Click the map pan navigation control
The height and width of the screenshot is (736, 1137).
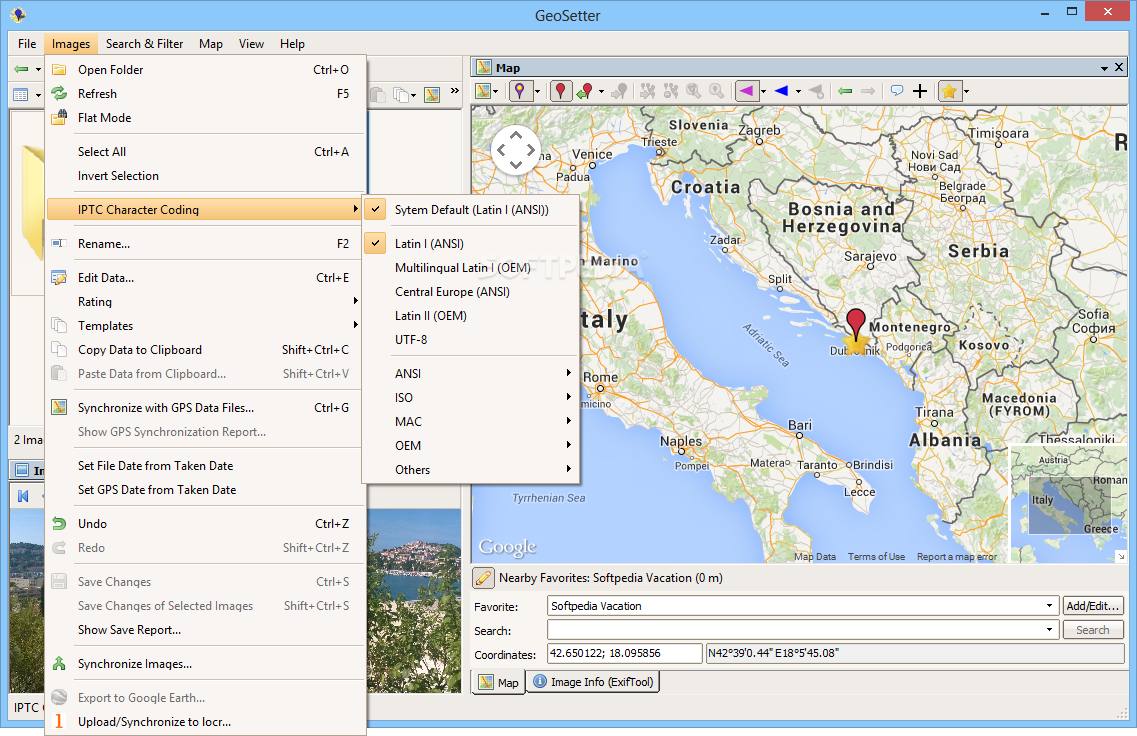(x=516, y=150)
